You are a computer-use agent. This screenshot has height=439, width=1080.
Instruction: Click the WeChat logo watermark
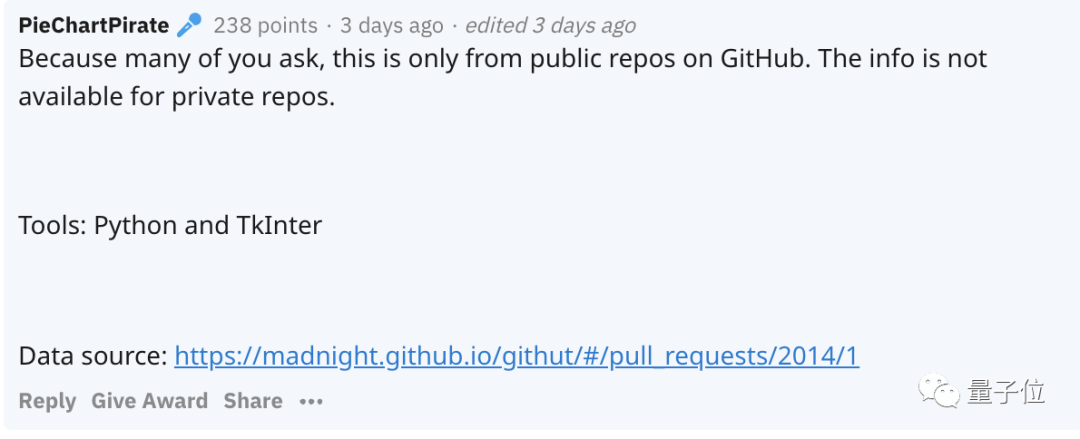tap(943, 390)
